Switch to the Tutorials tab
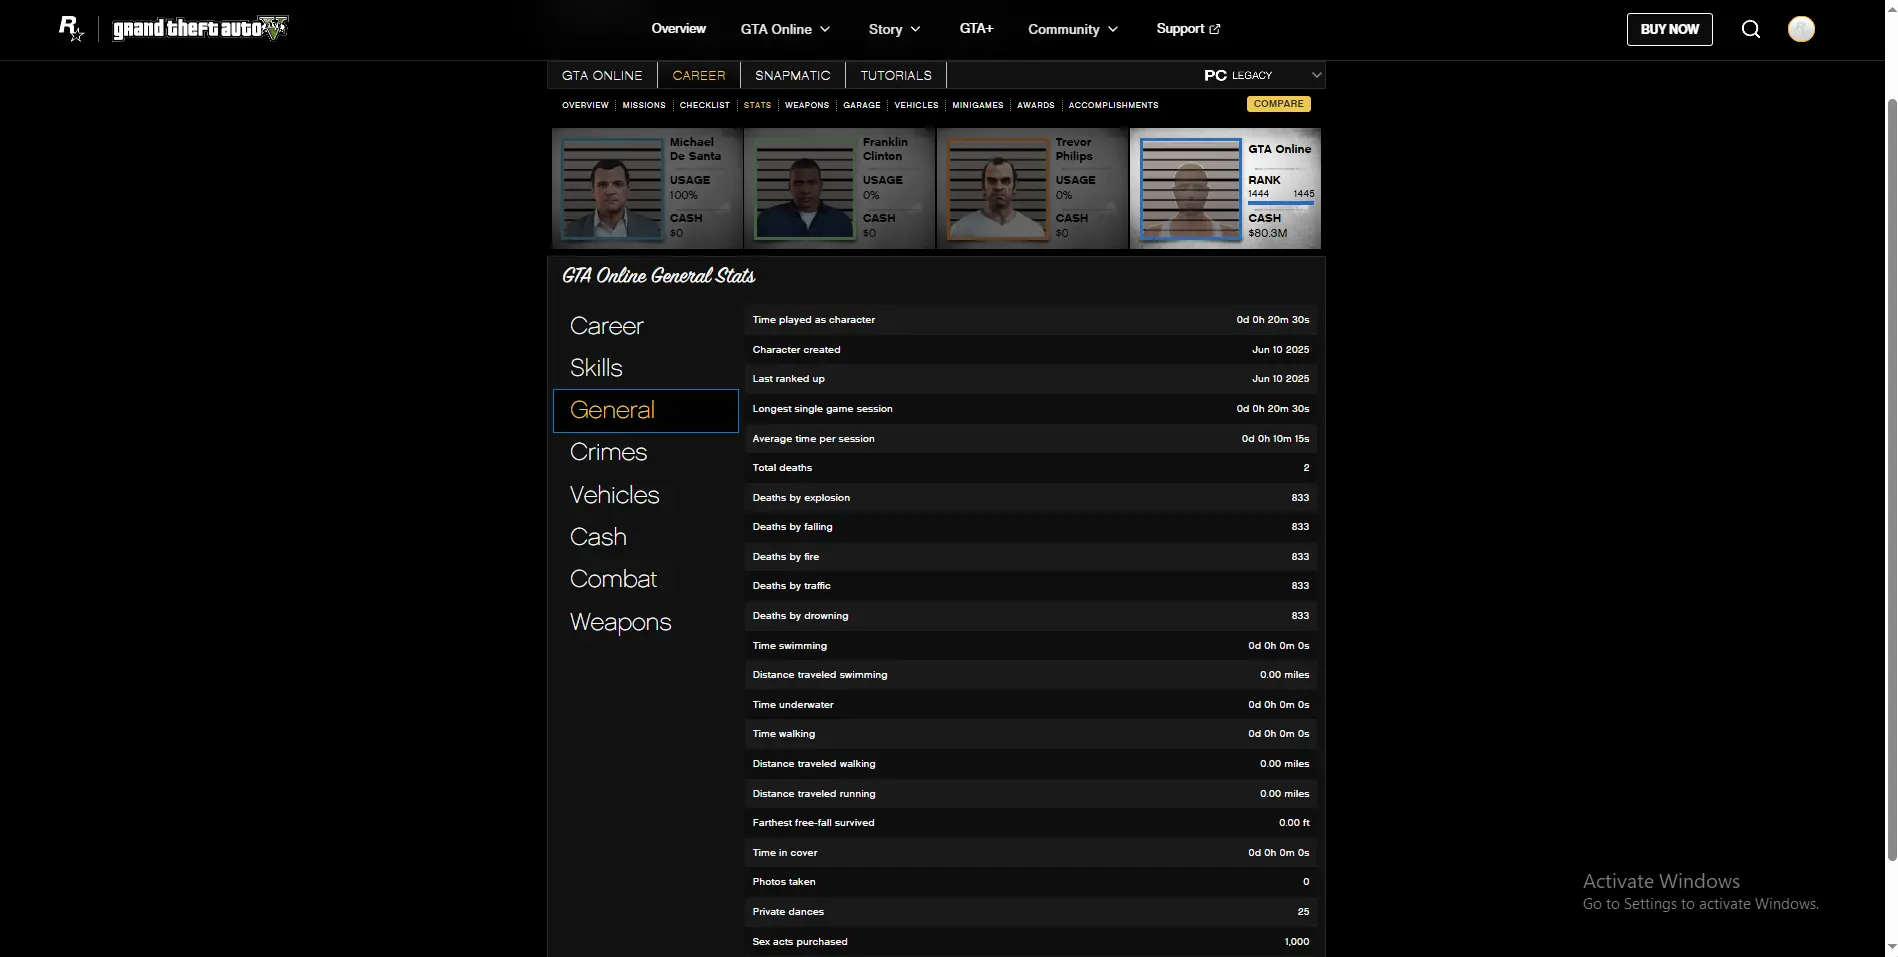 [x=895, y=75]
